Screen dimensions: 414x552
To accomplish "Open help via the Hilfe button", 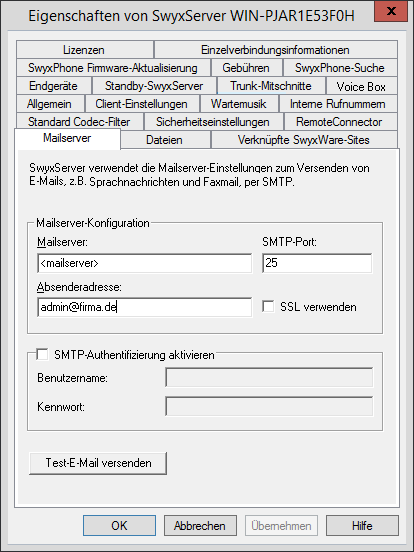I will point(362,526).
